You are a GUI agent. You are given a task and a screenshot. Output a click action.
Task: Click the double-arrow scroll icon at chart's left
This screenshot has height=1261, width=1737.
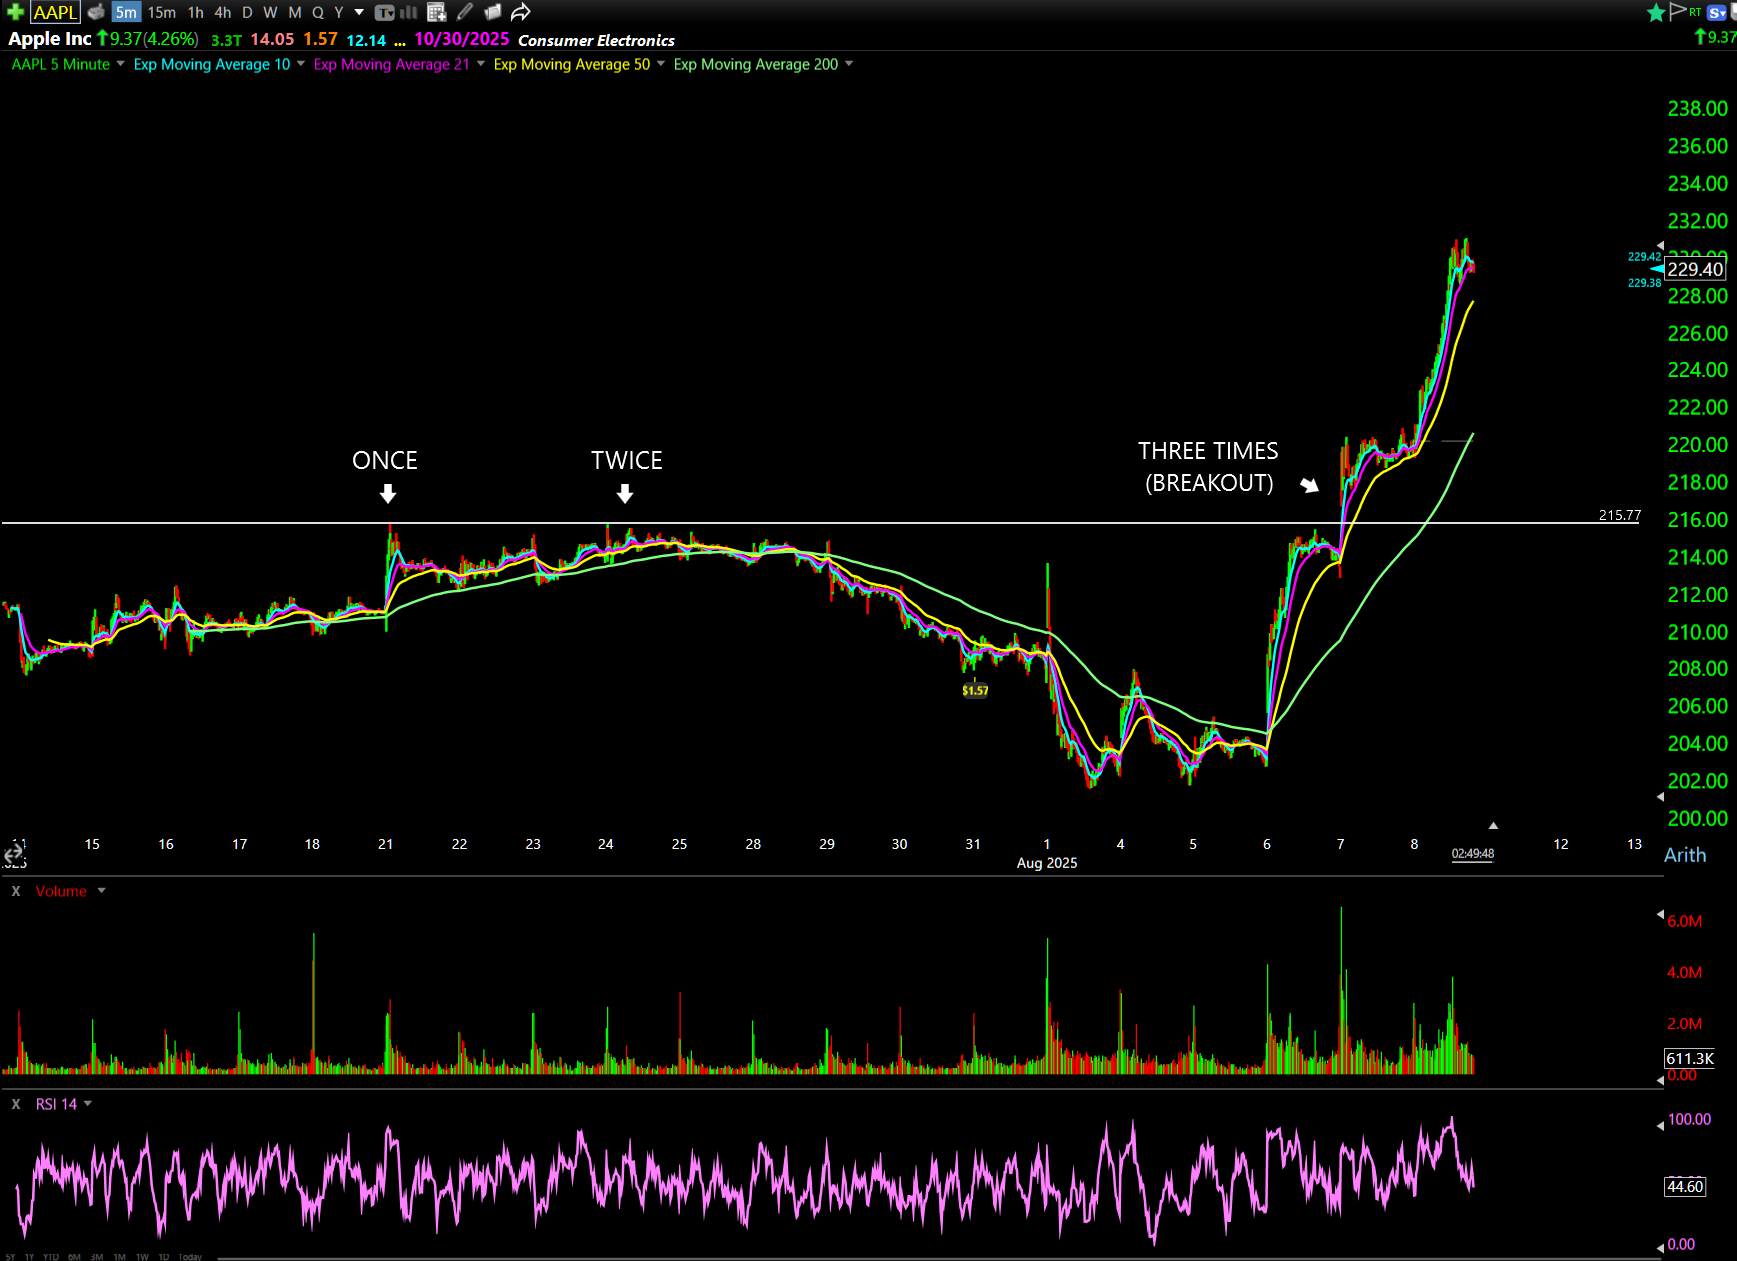pos(13,854)
